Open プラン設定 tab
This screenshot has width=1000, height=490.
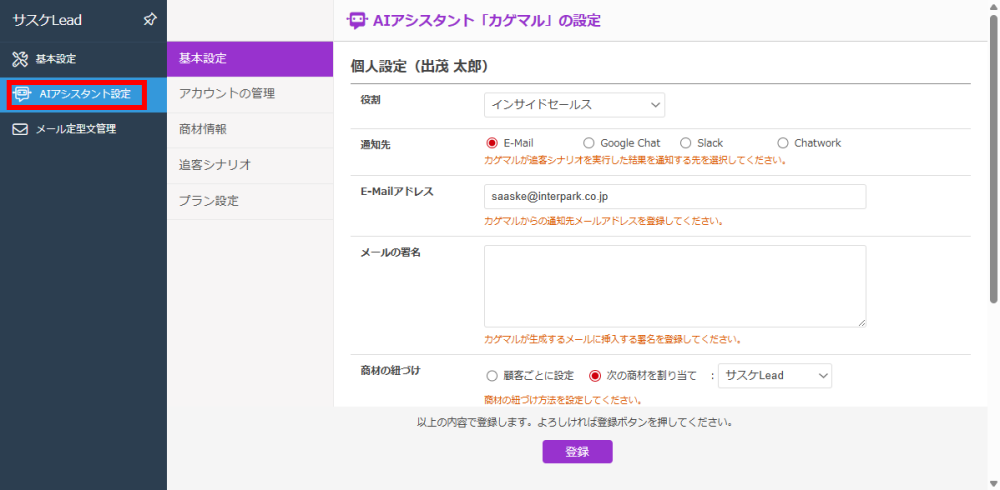(x=250, y=201)
